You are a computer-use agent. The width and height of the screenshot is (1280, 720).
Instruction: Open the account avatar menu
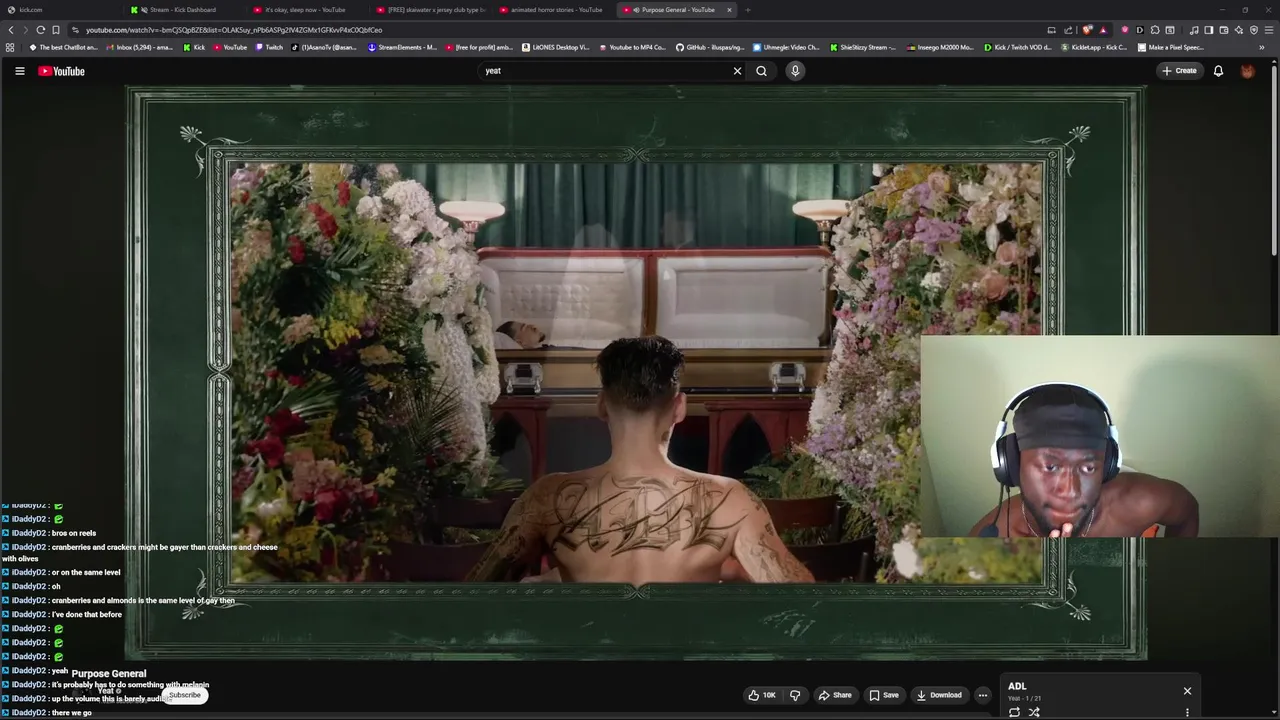point(1247,71)
